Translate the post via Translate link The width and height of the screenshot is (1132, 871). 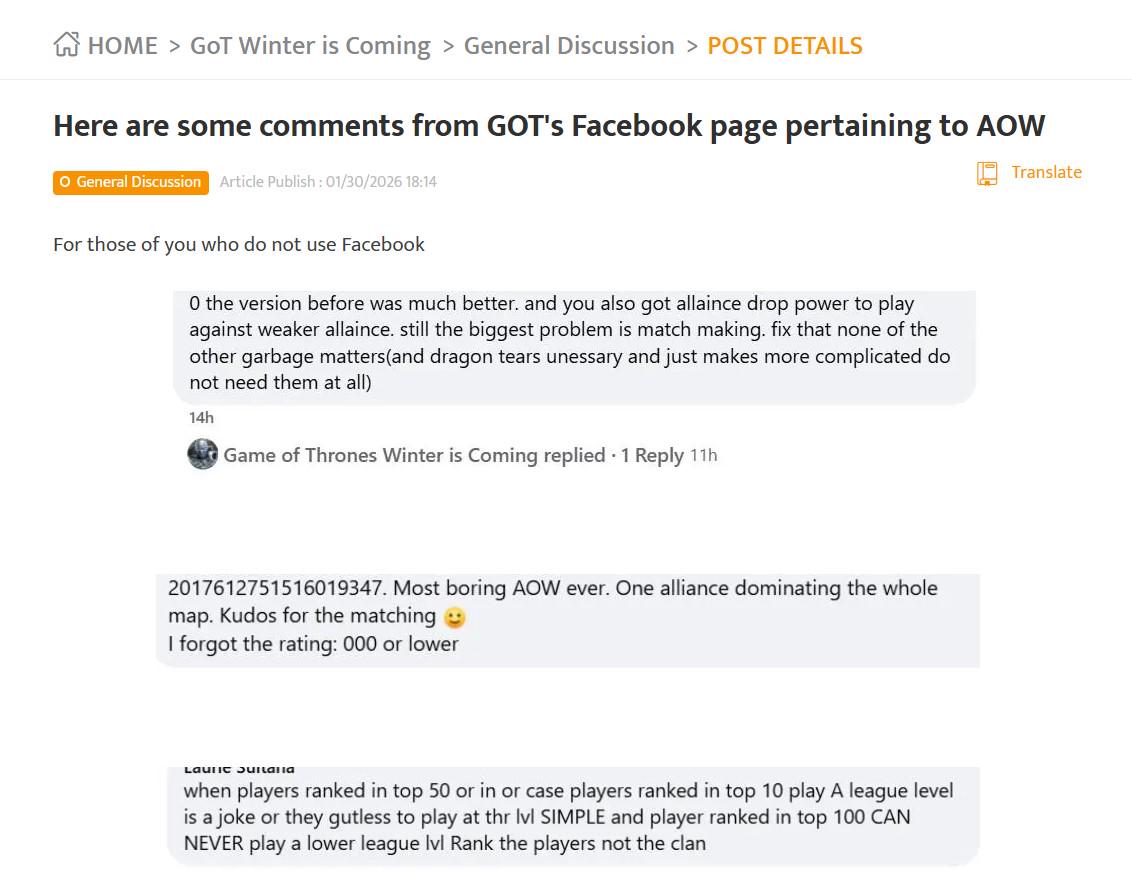click(x=1046, y=172)
